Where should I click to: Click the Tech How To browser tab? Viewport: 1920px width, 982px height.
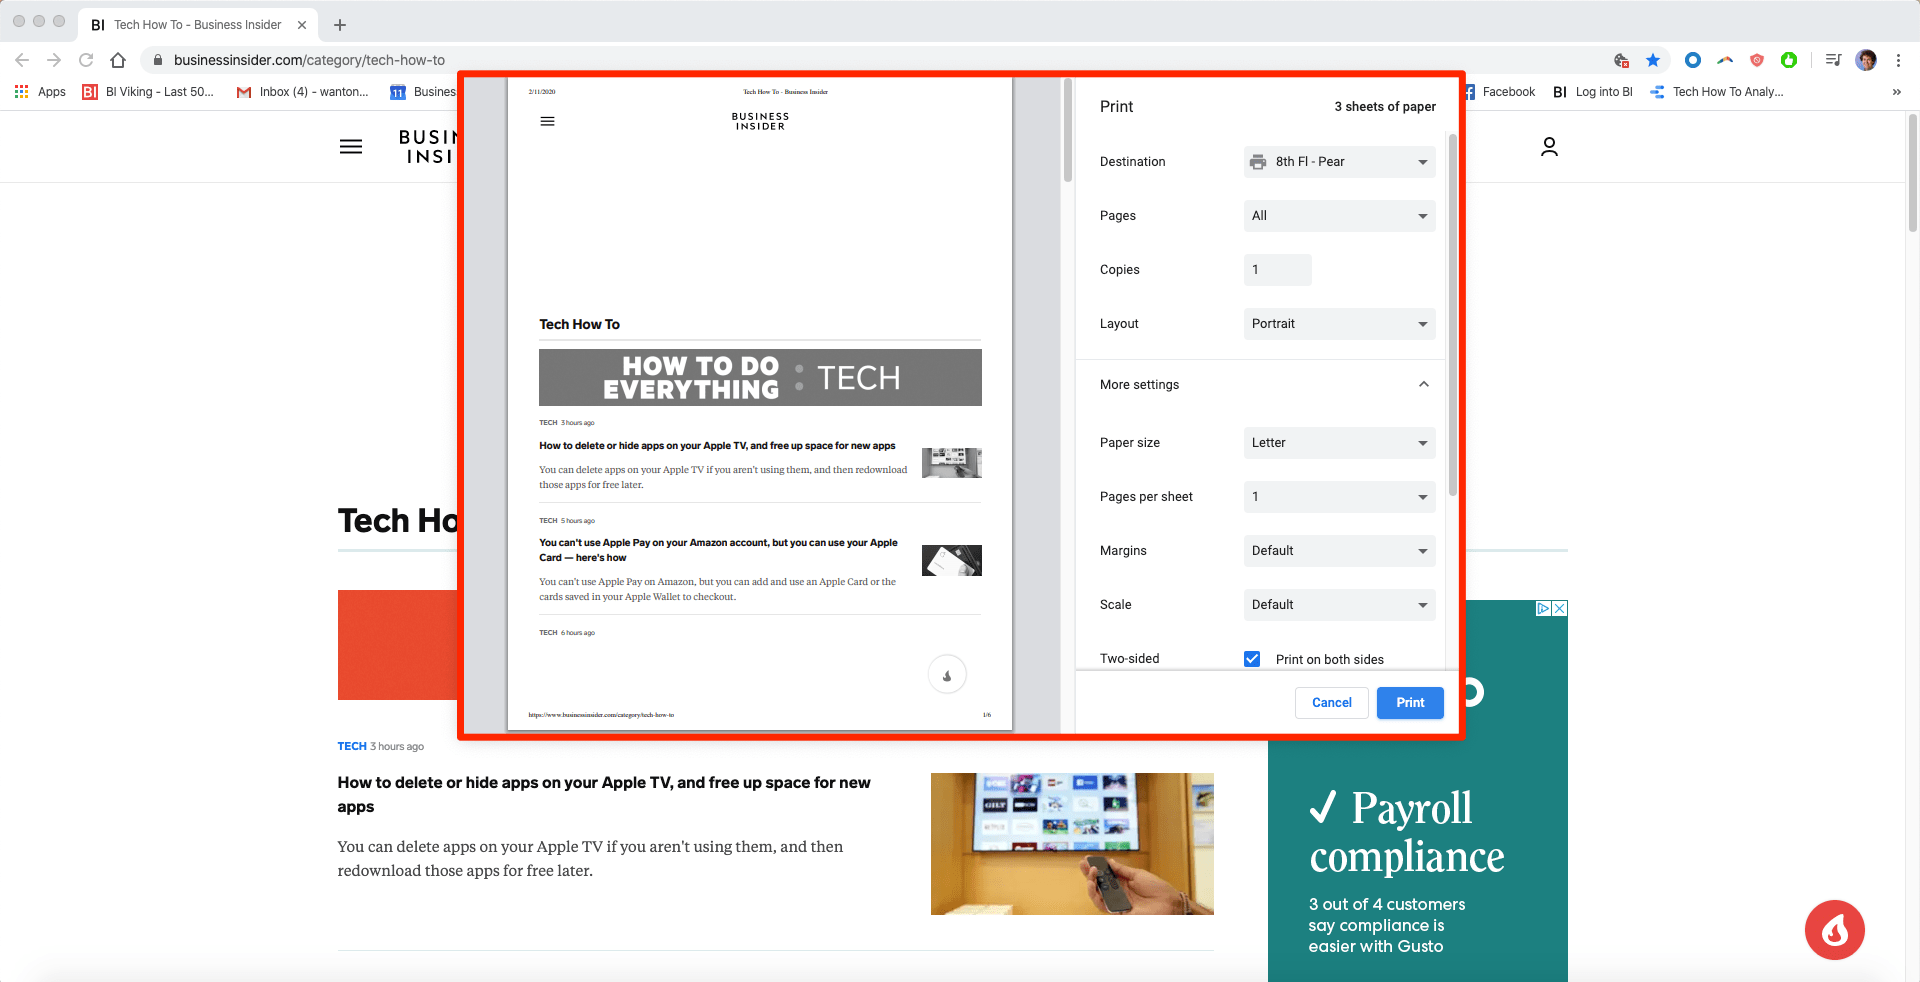tap(195, 24)
